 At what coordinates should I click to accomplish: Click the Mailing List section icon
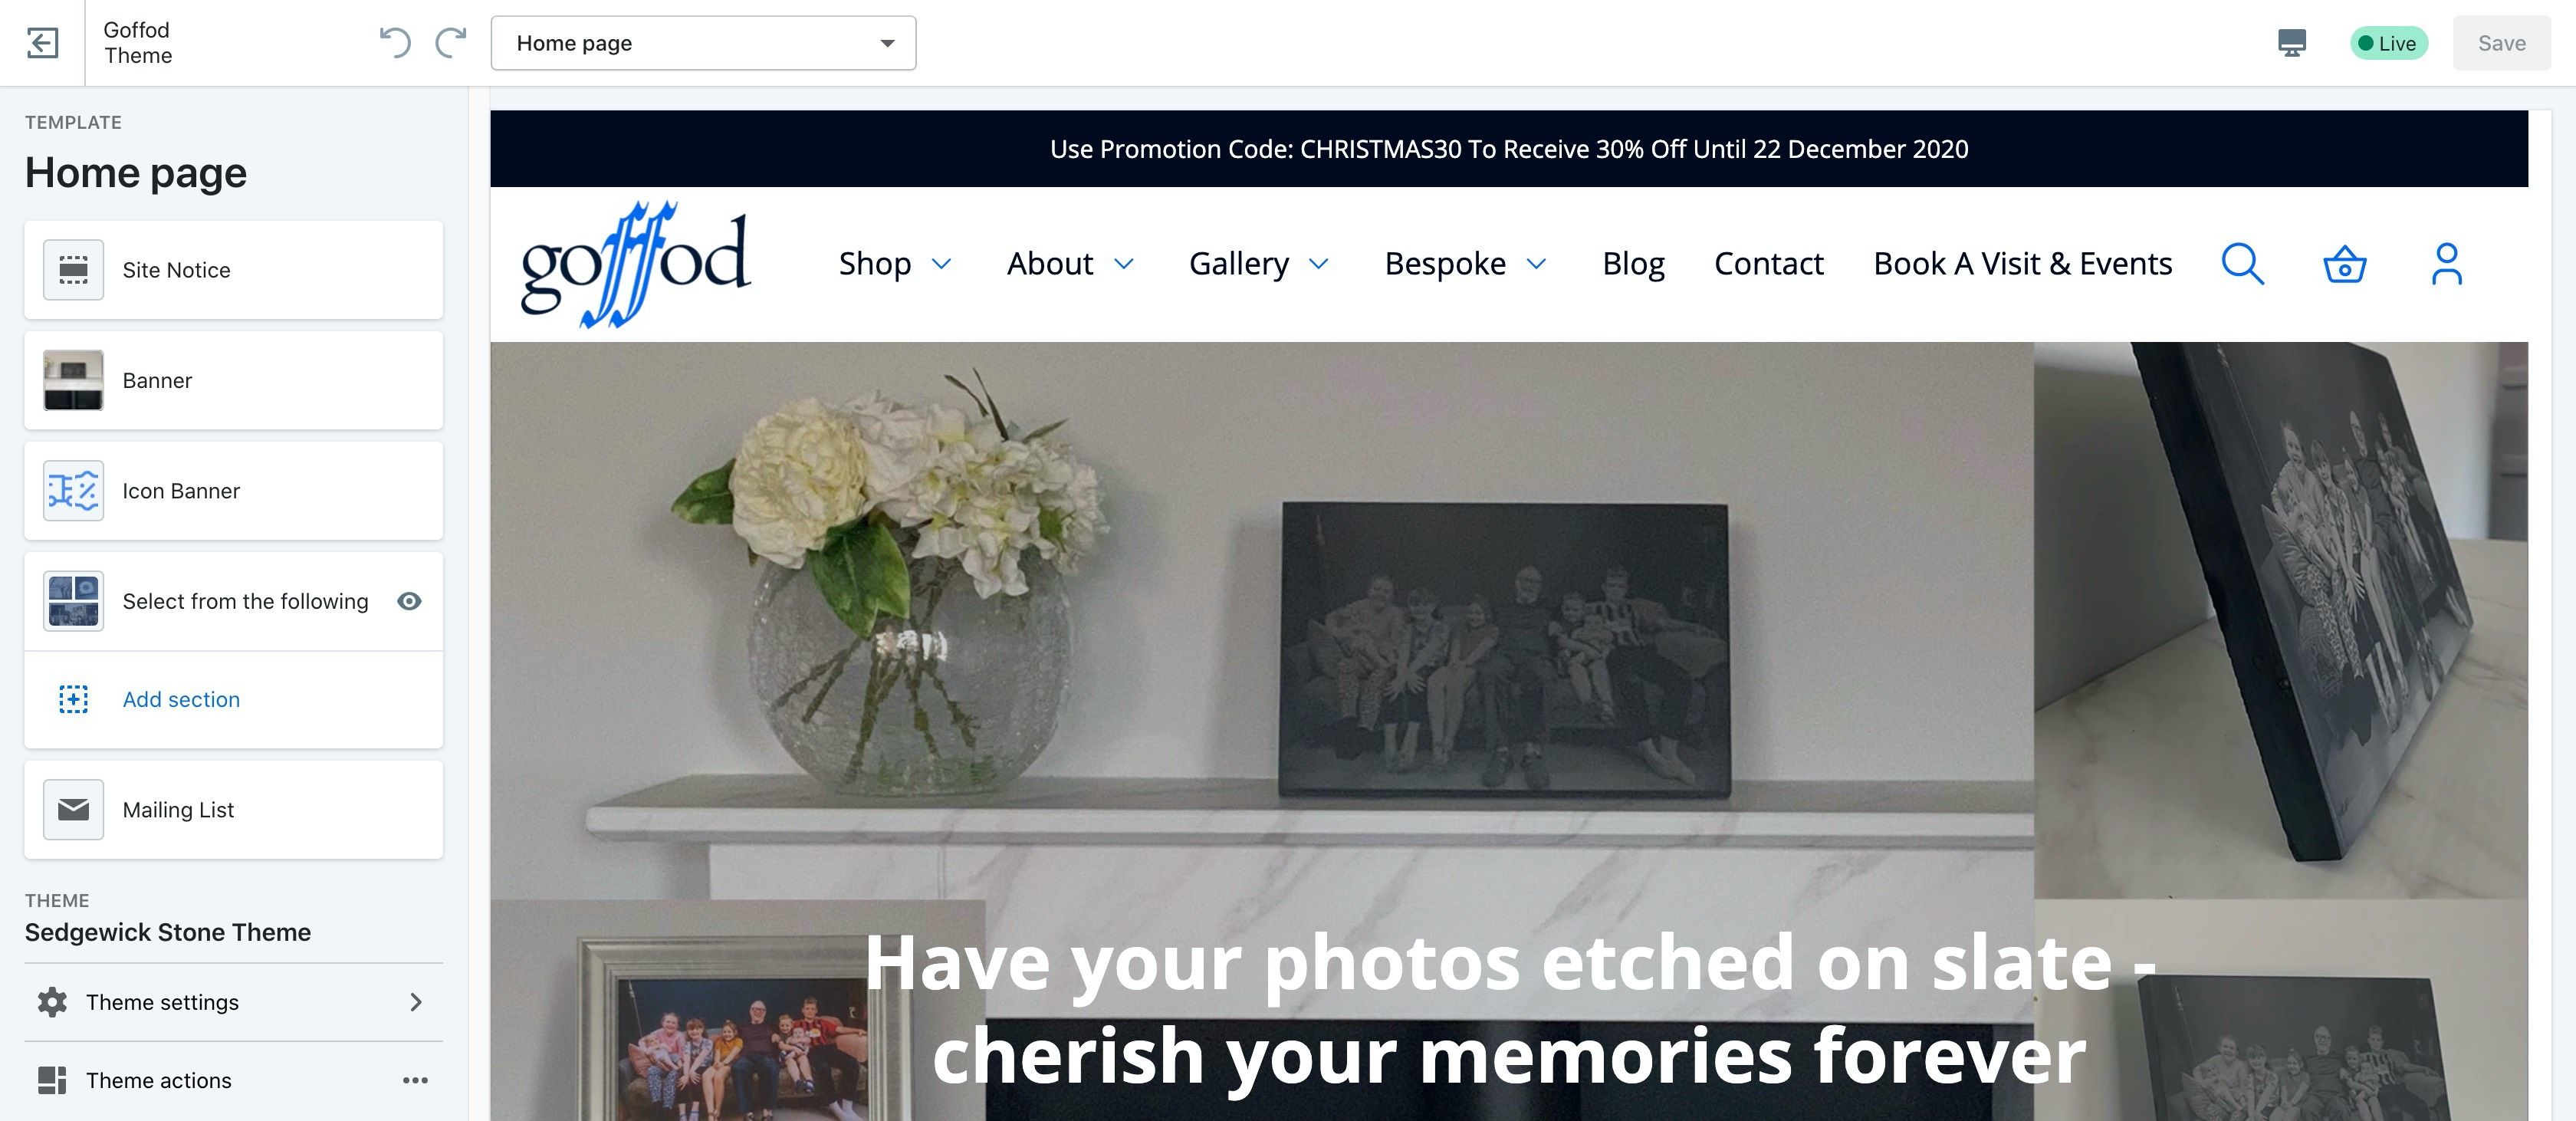pyautogui.click(x=74, y=809)
